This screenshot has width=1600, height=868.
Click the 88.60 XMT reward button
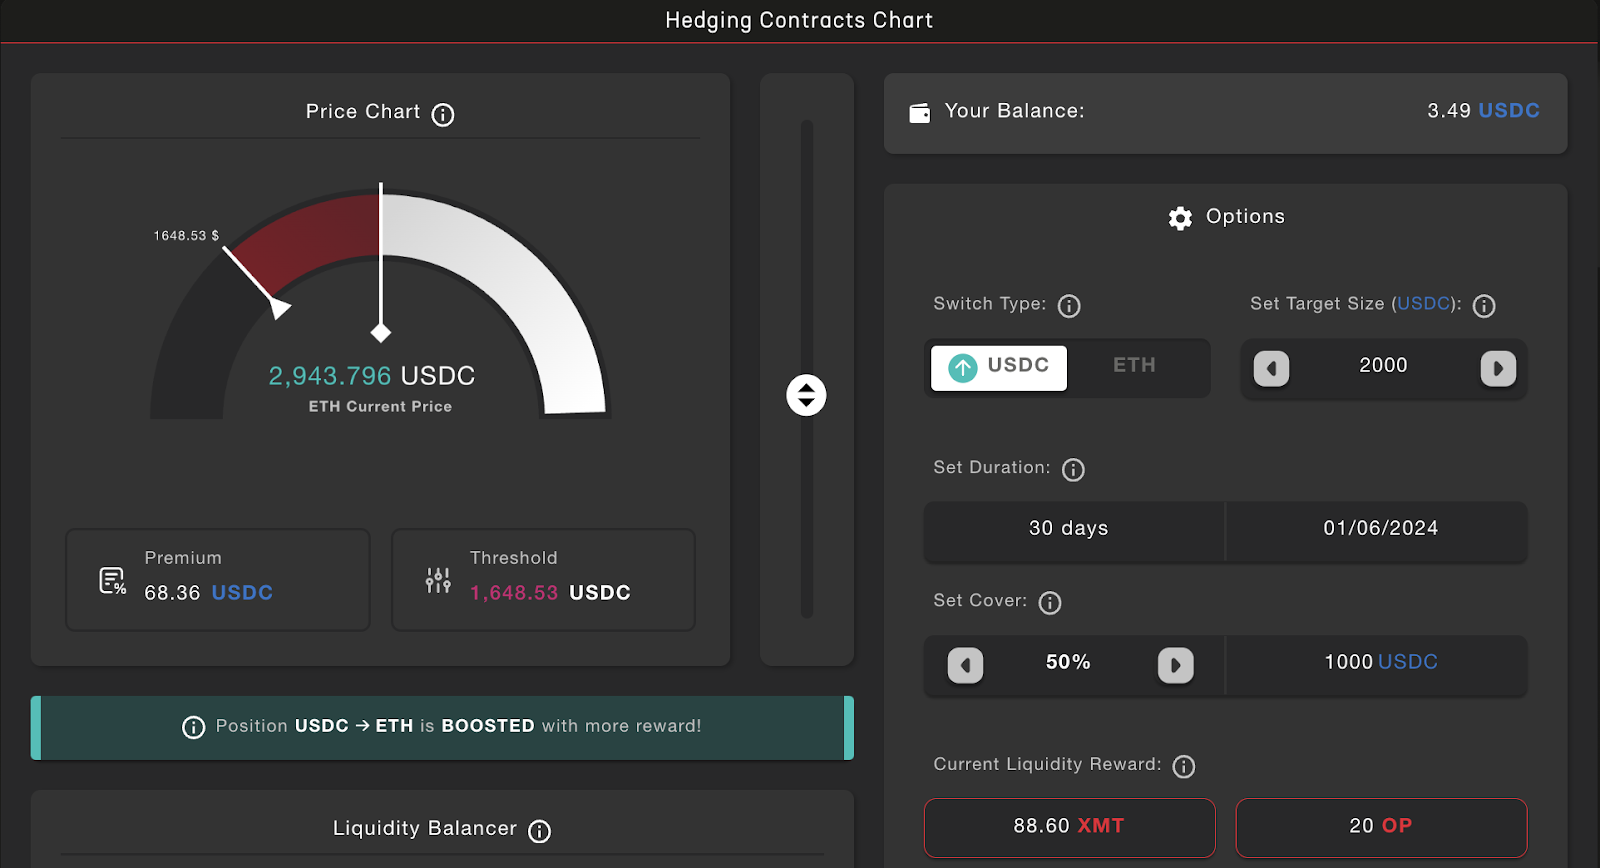point(1069,828)
